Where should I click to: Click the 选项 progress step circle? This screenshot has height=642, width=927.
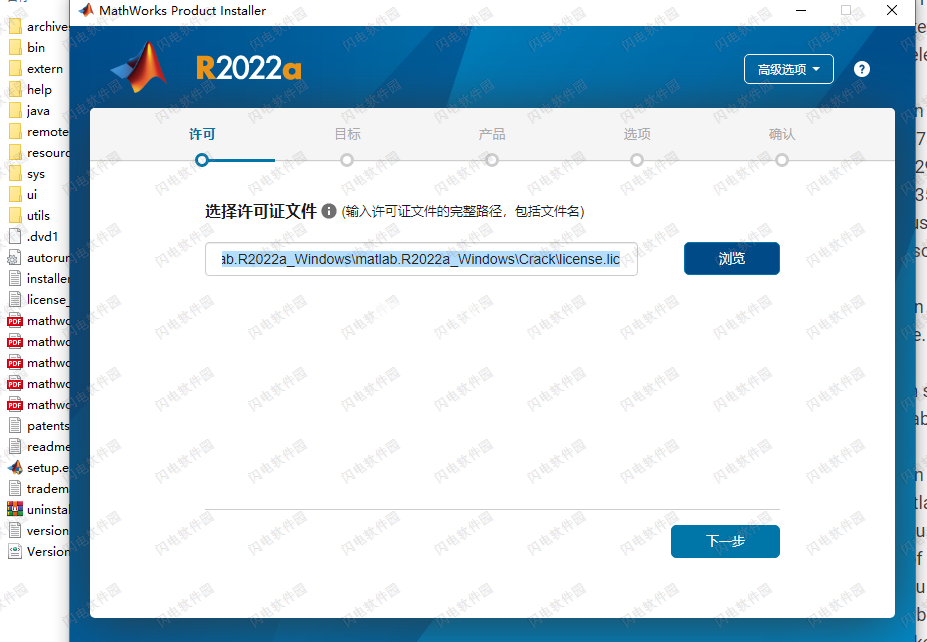pos(637,160)
